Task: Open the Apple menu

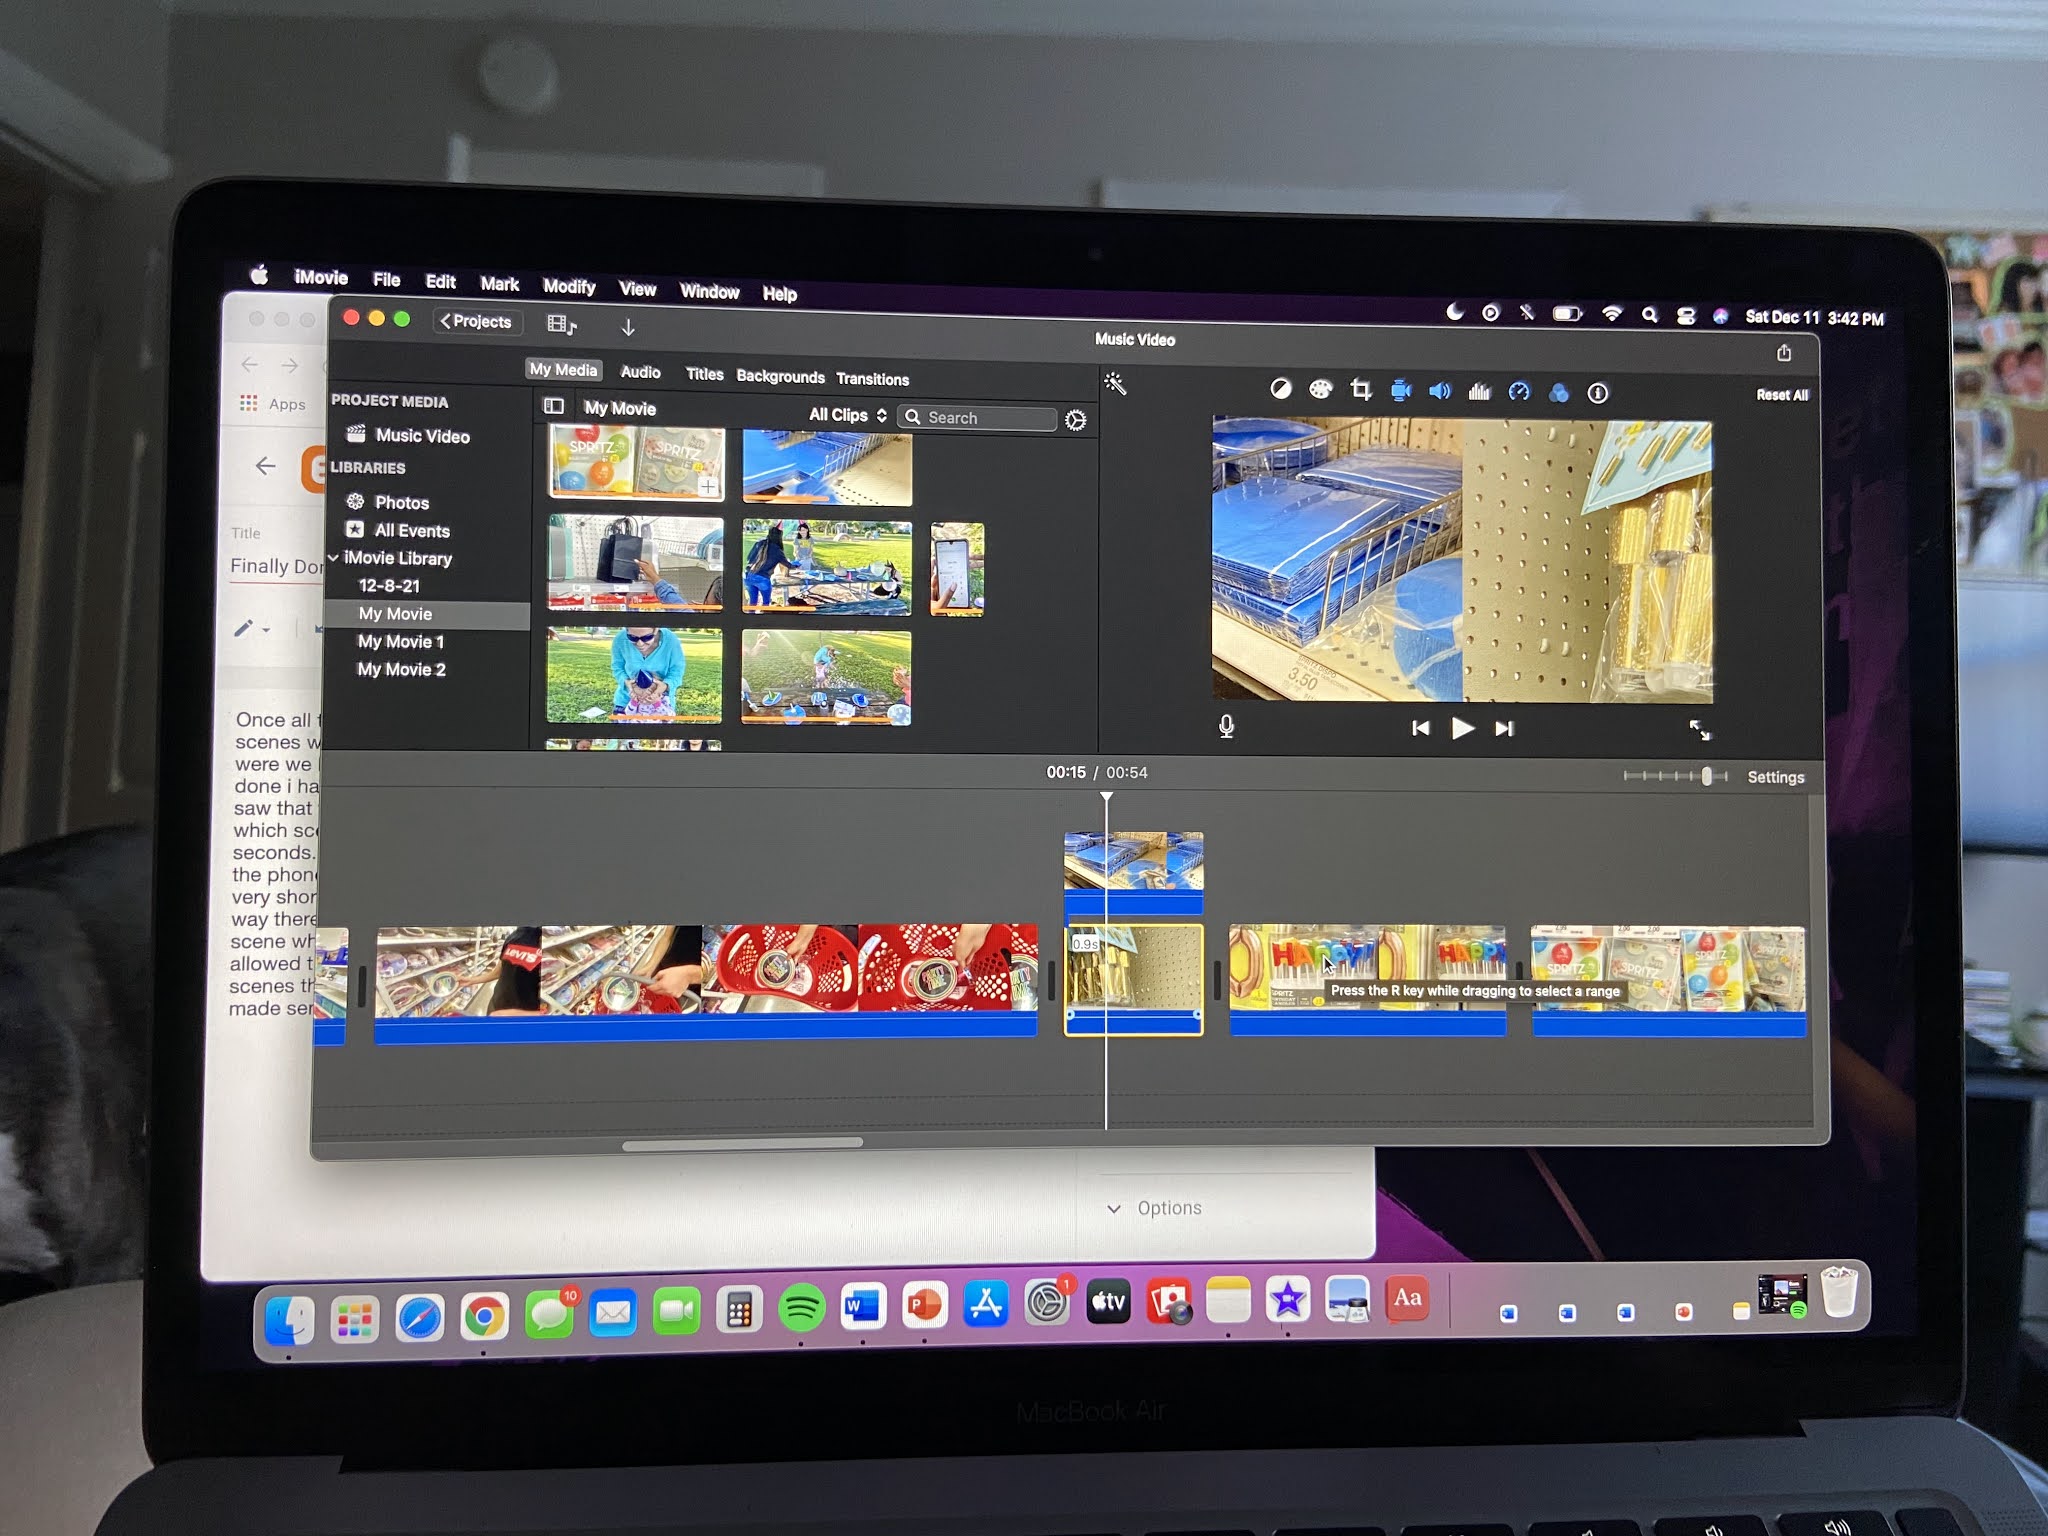Action: [259, 275]
